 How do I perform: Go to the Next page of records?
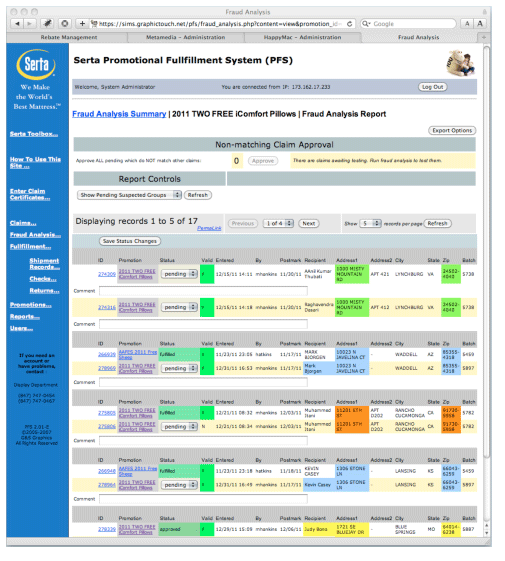[x=309, y=224]
